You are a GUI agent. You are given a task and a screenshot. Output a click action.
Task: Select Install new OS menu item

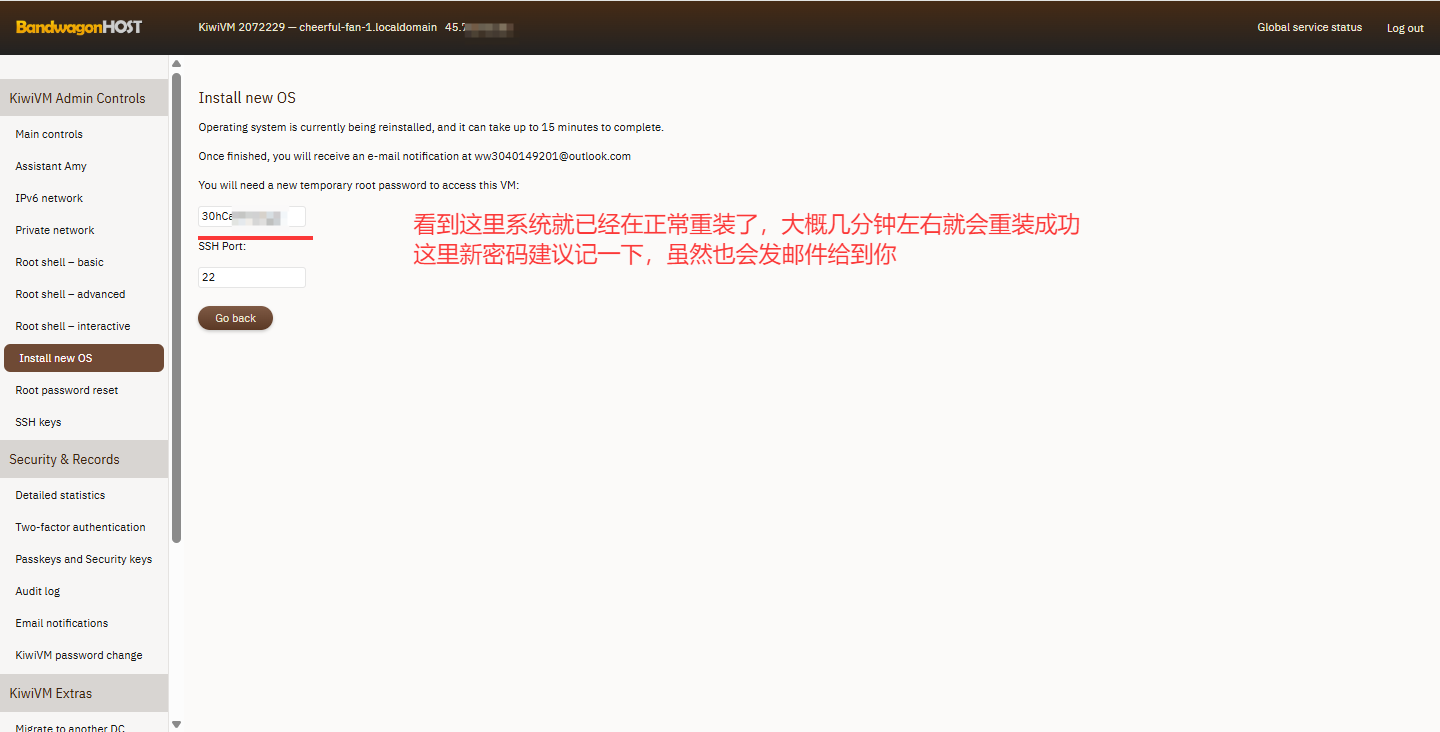point(56,358)
